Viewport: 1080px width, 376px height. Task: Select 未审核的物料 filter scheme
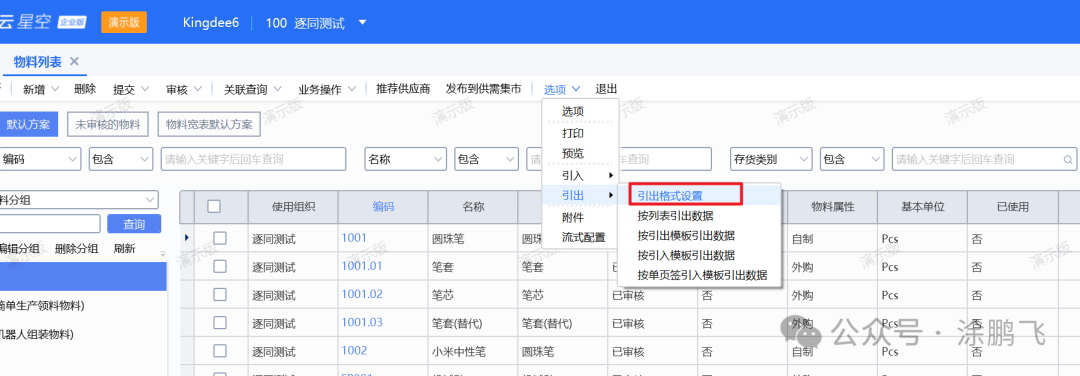(107, 125)
